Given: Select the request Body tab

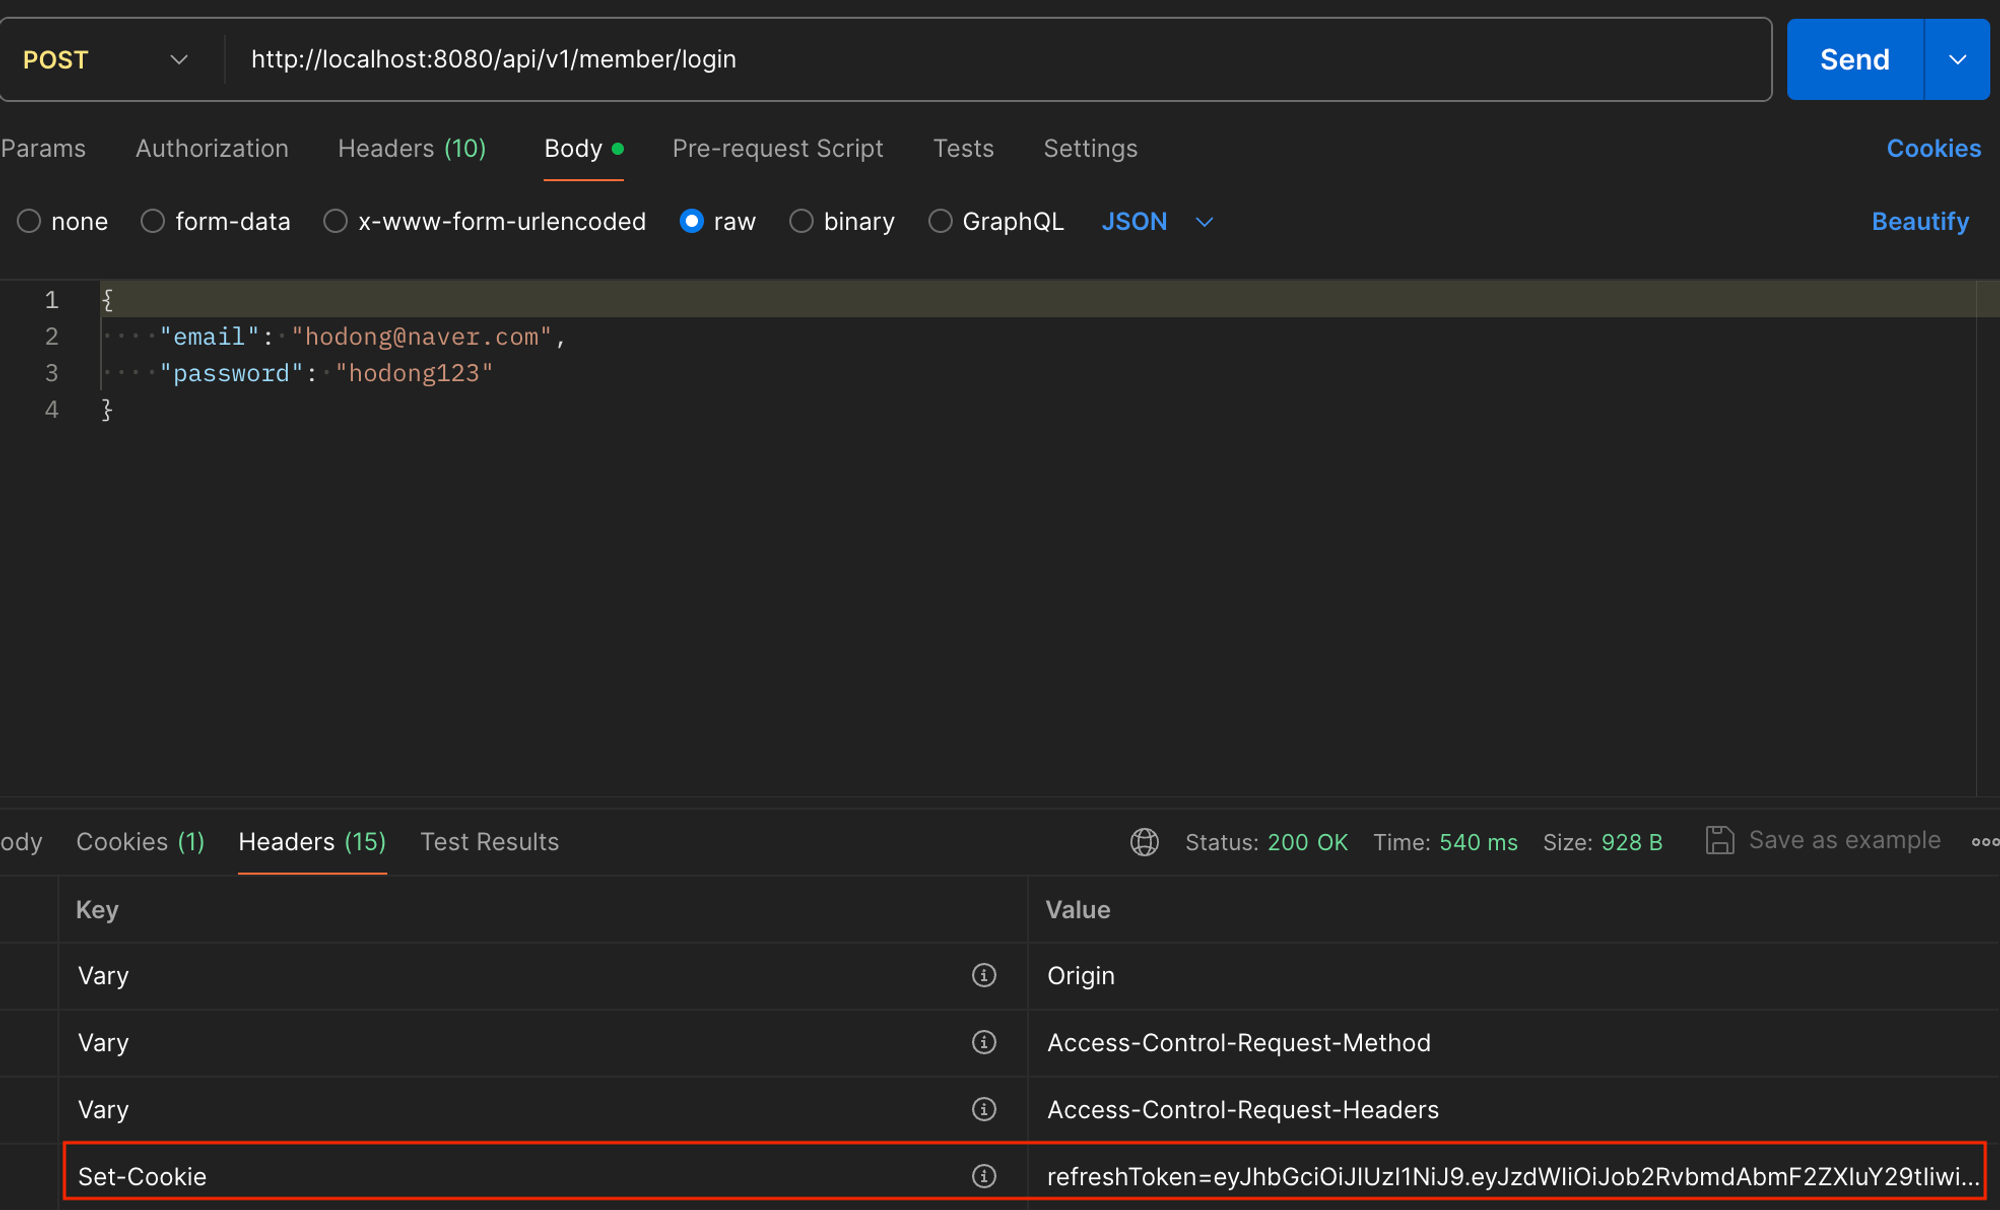Looking at the screenshot, I should [x=583, y=148].
